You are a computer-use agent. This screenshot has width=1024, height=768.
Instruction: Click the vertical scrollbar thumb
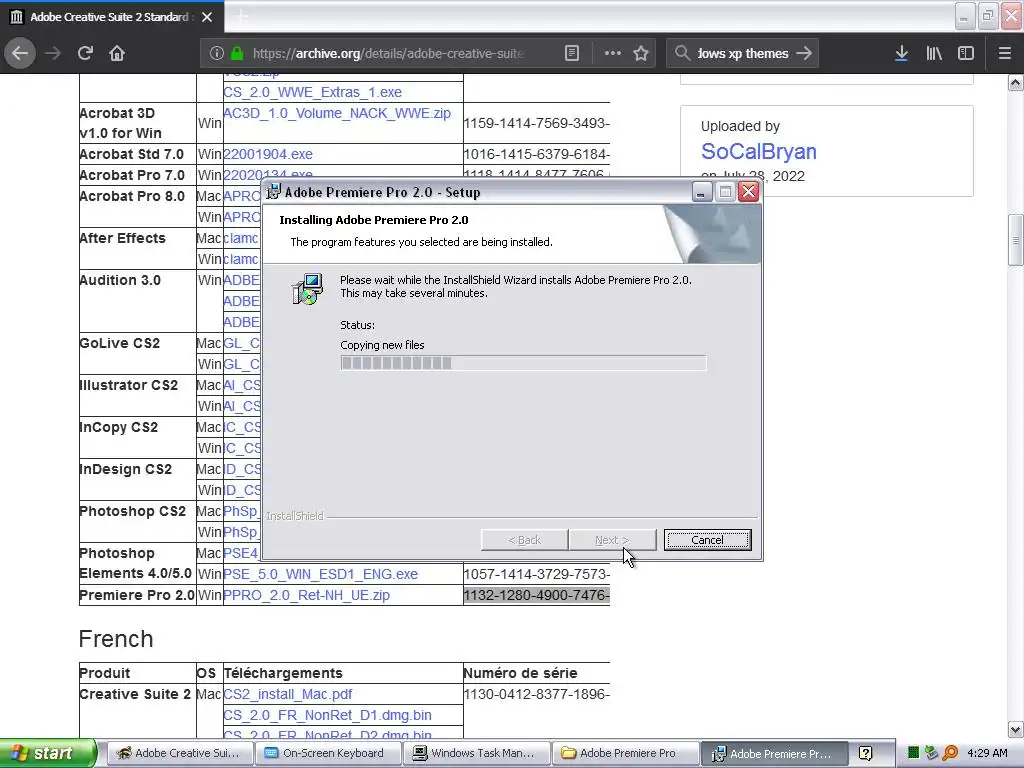click(1016, 240)
